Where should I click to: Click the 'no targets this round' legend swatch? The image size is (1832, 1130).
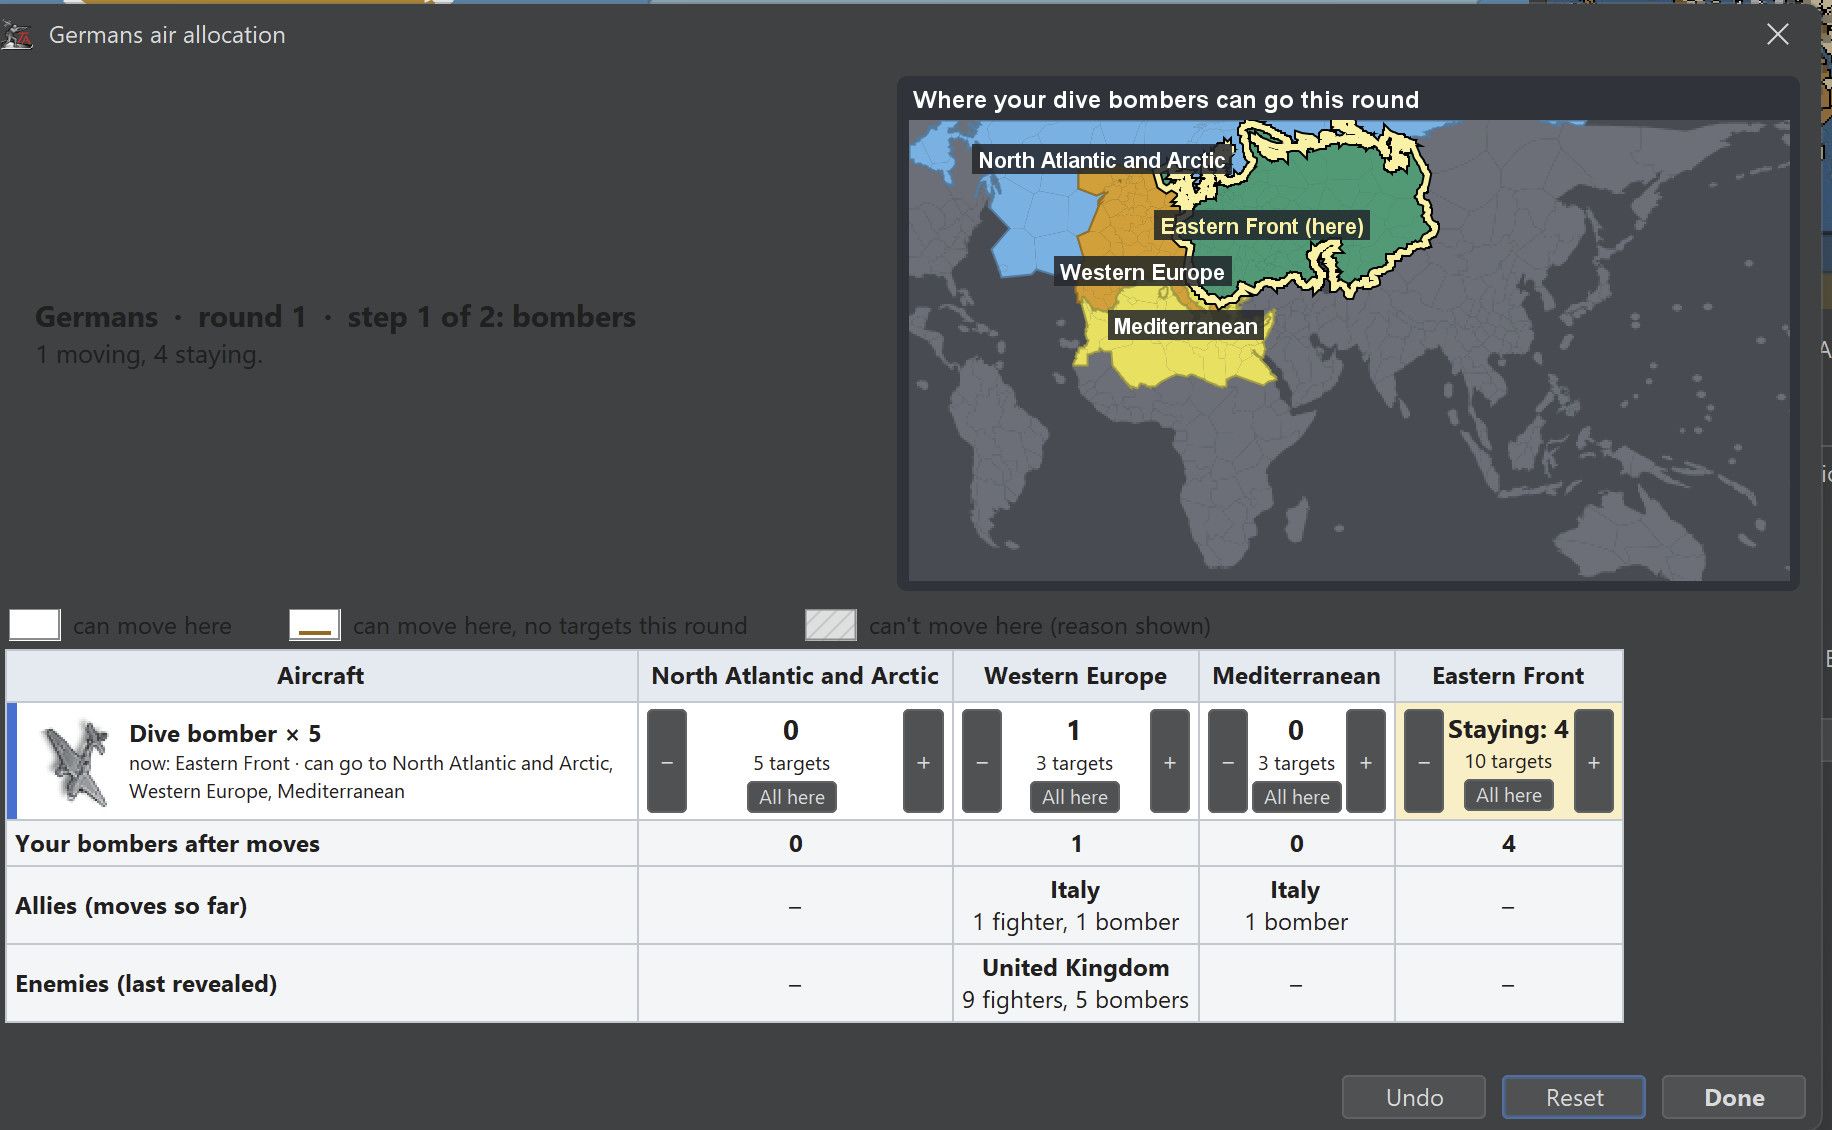(x=315, y=625)
